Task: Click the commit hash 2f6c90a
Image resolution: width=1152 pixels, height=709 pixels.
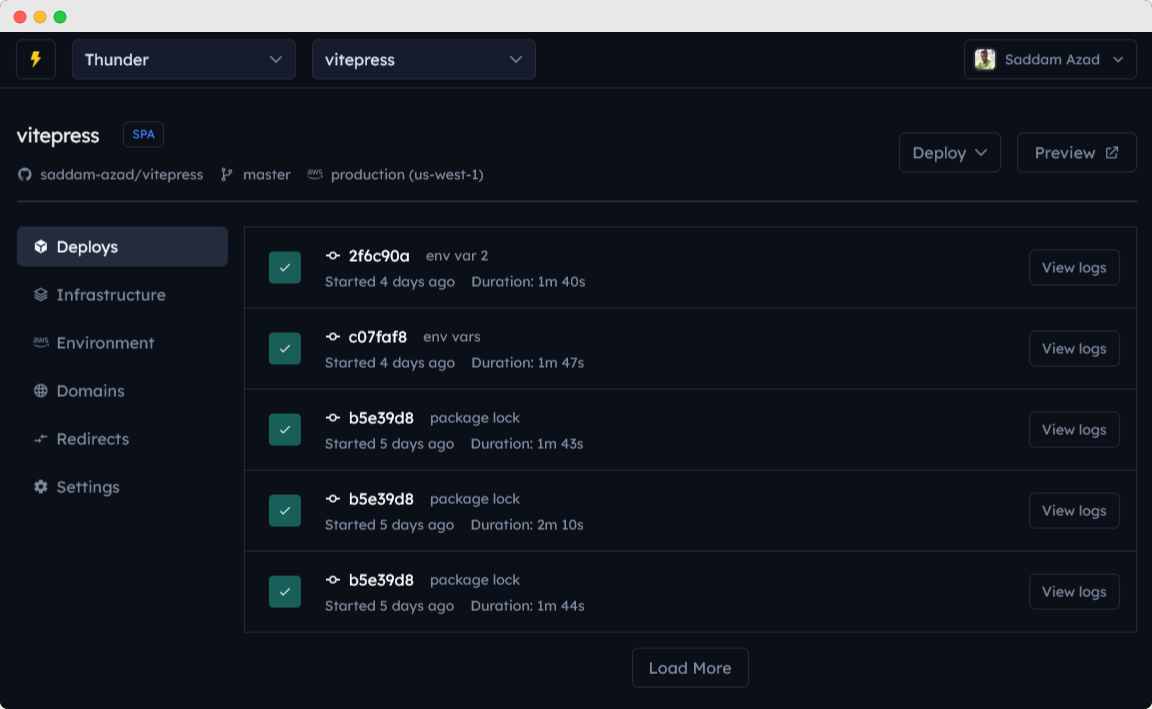Action: click(x=379, y=256)
